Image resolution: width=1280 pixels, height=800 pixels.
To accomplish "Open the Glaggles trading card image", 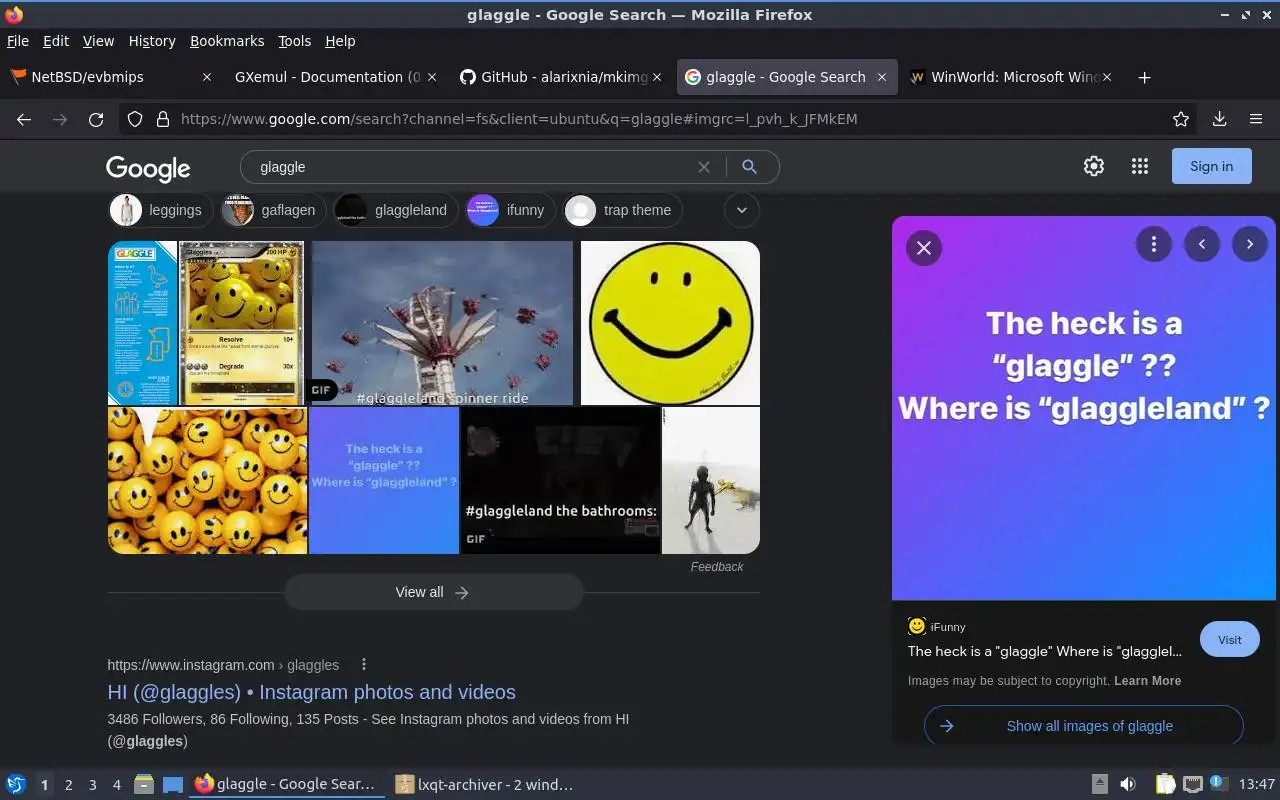I will coord(241,323).
